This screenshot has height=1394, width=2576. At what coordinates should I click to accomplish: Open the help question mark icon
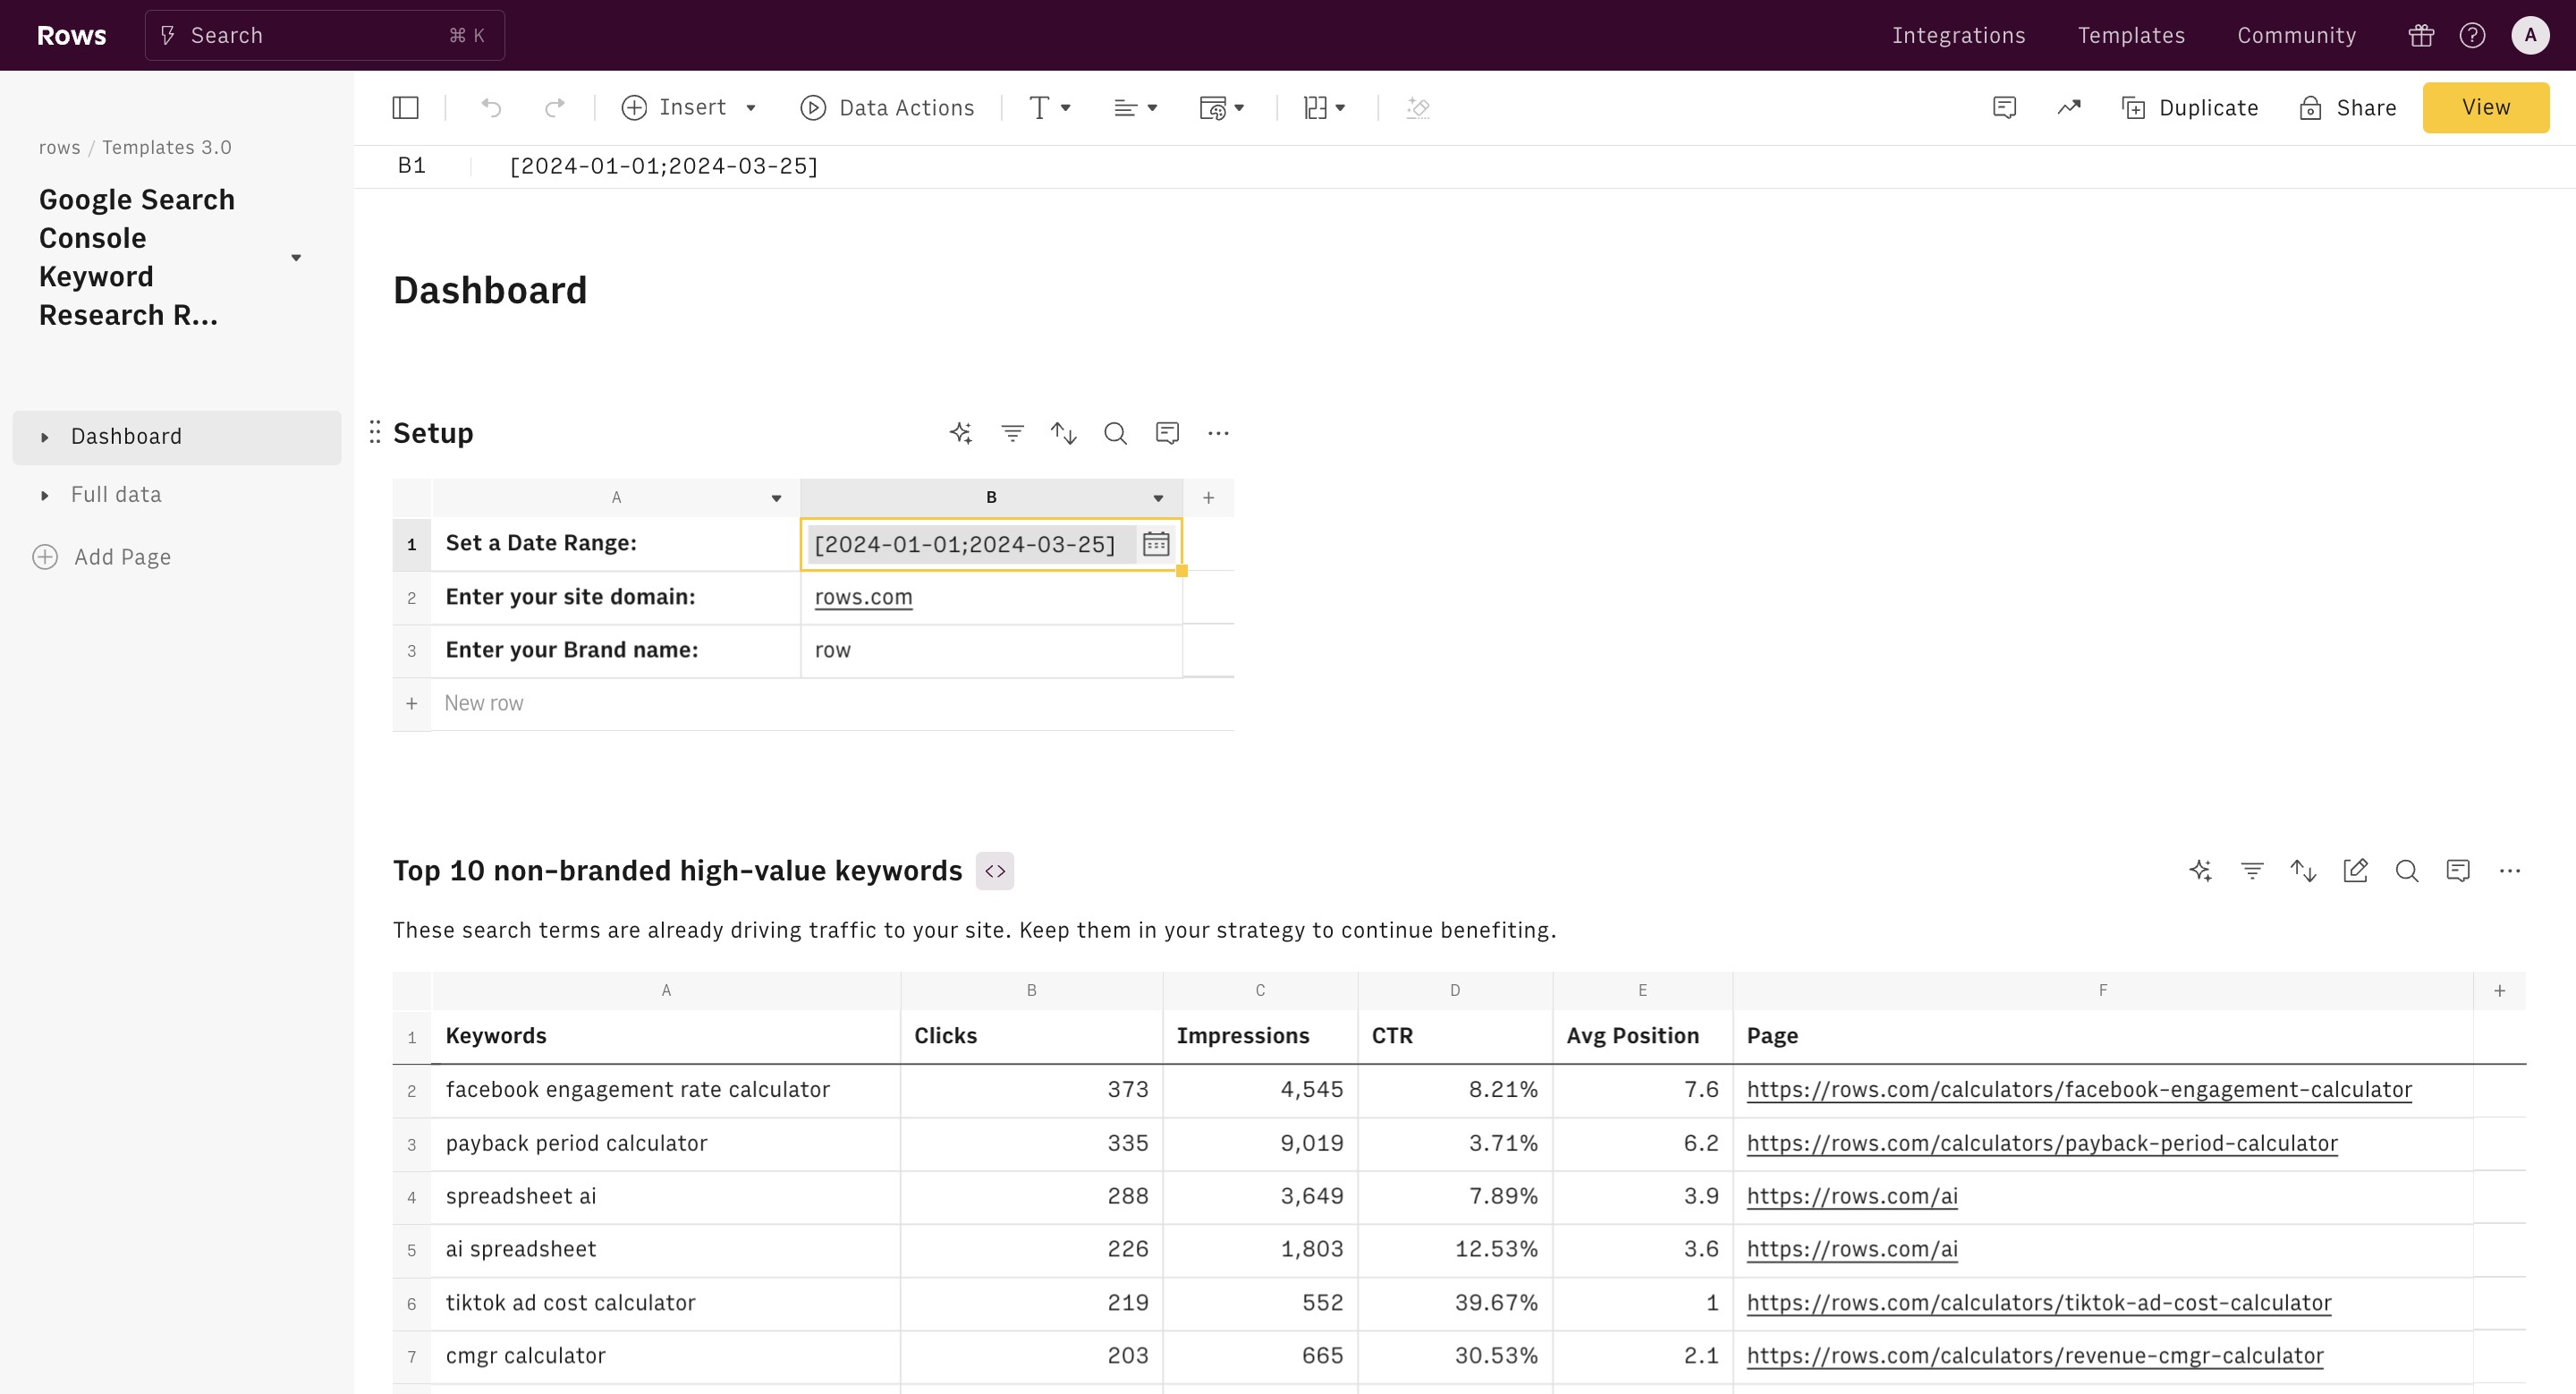pos(2472,36)
